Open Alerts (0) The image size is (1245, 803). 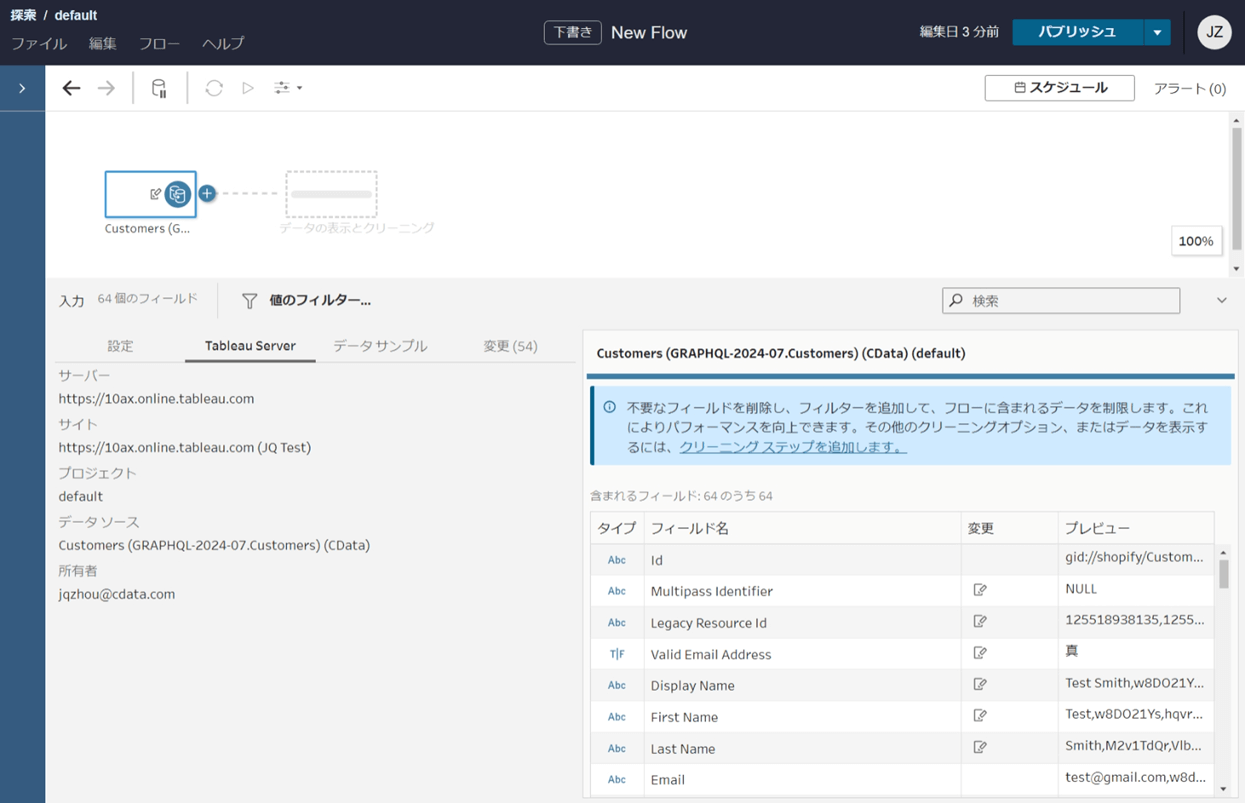(x=1190, y=88)
